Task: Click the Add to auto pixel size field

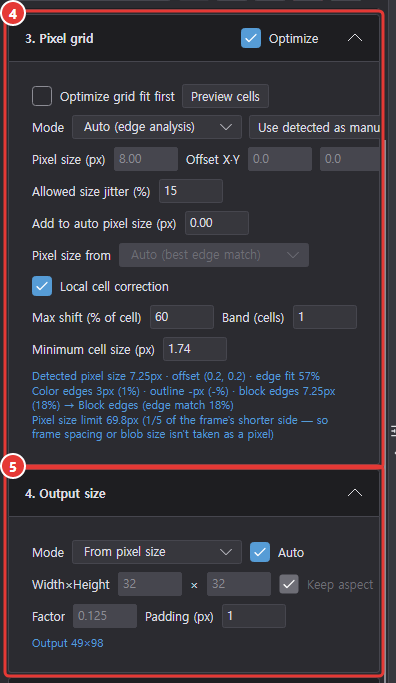Action: (x=217, y=223)
